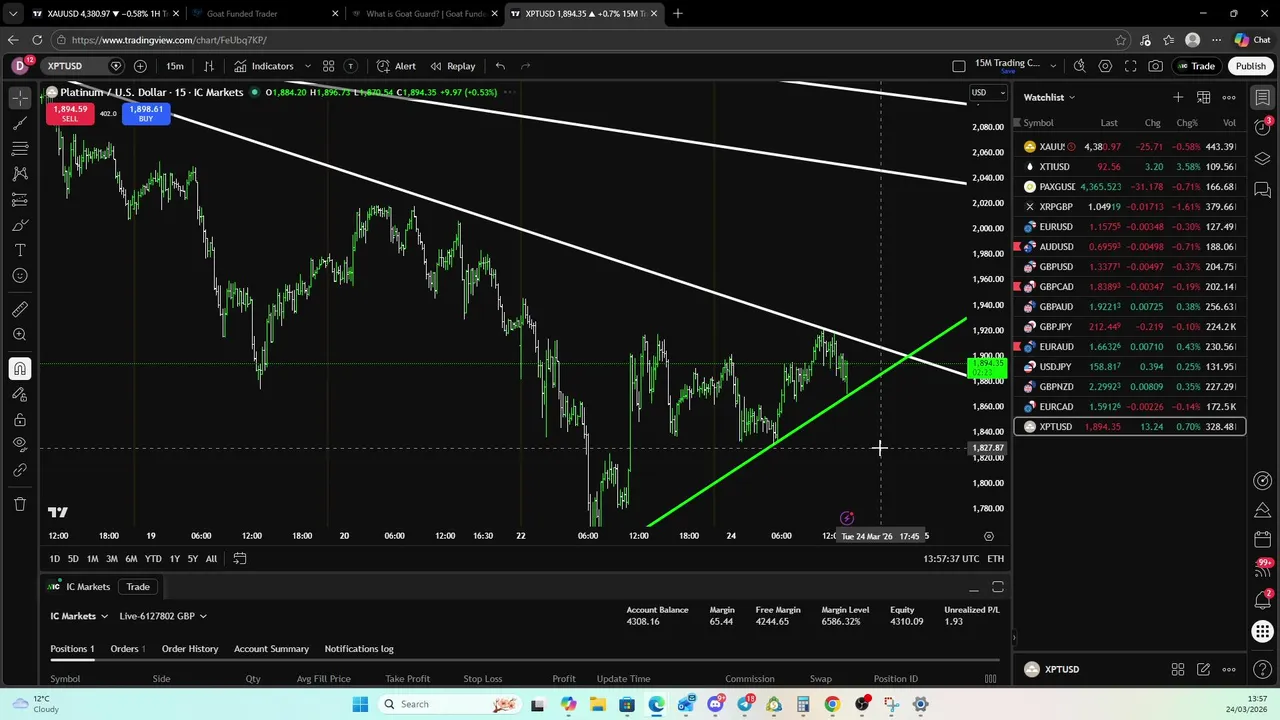Screen dimensions: 1280x720
Task: Undo the last chart action
Action: [500, 66]
